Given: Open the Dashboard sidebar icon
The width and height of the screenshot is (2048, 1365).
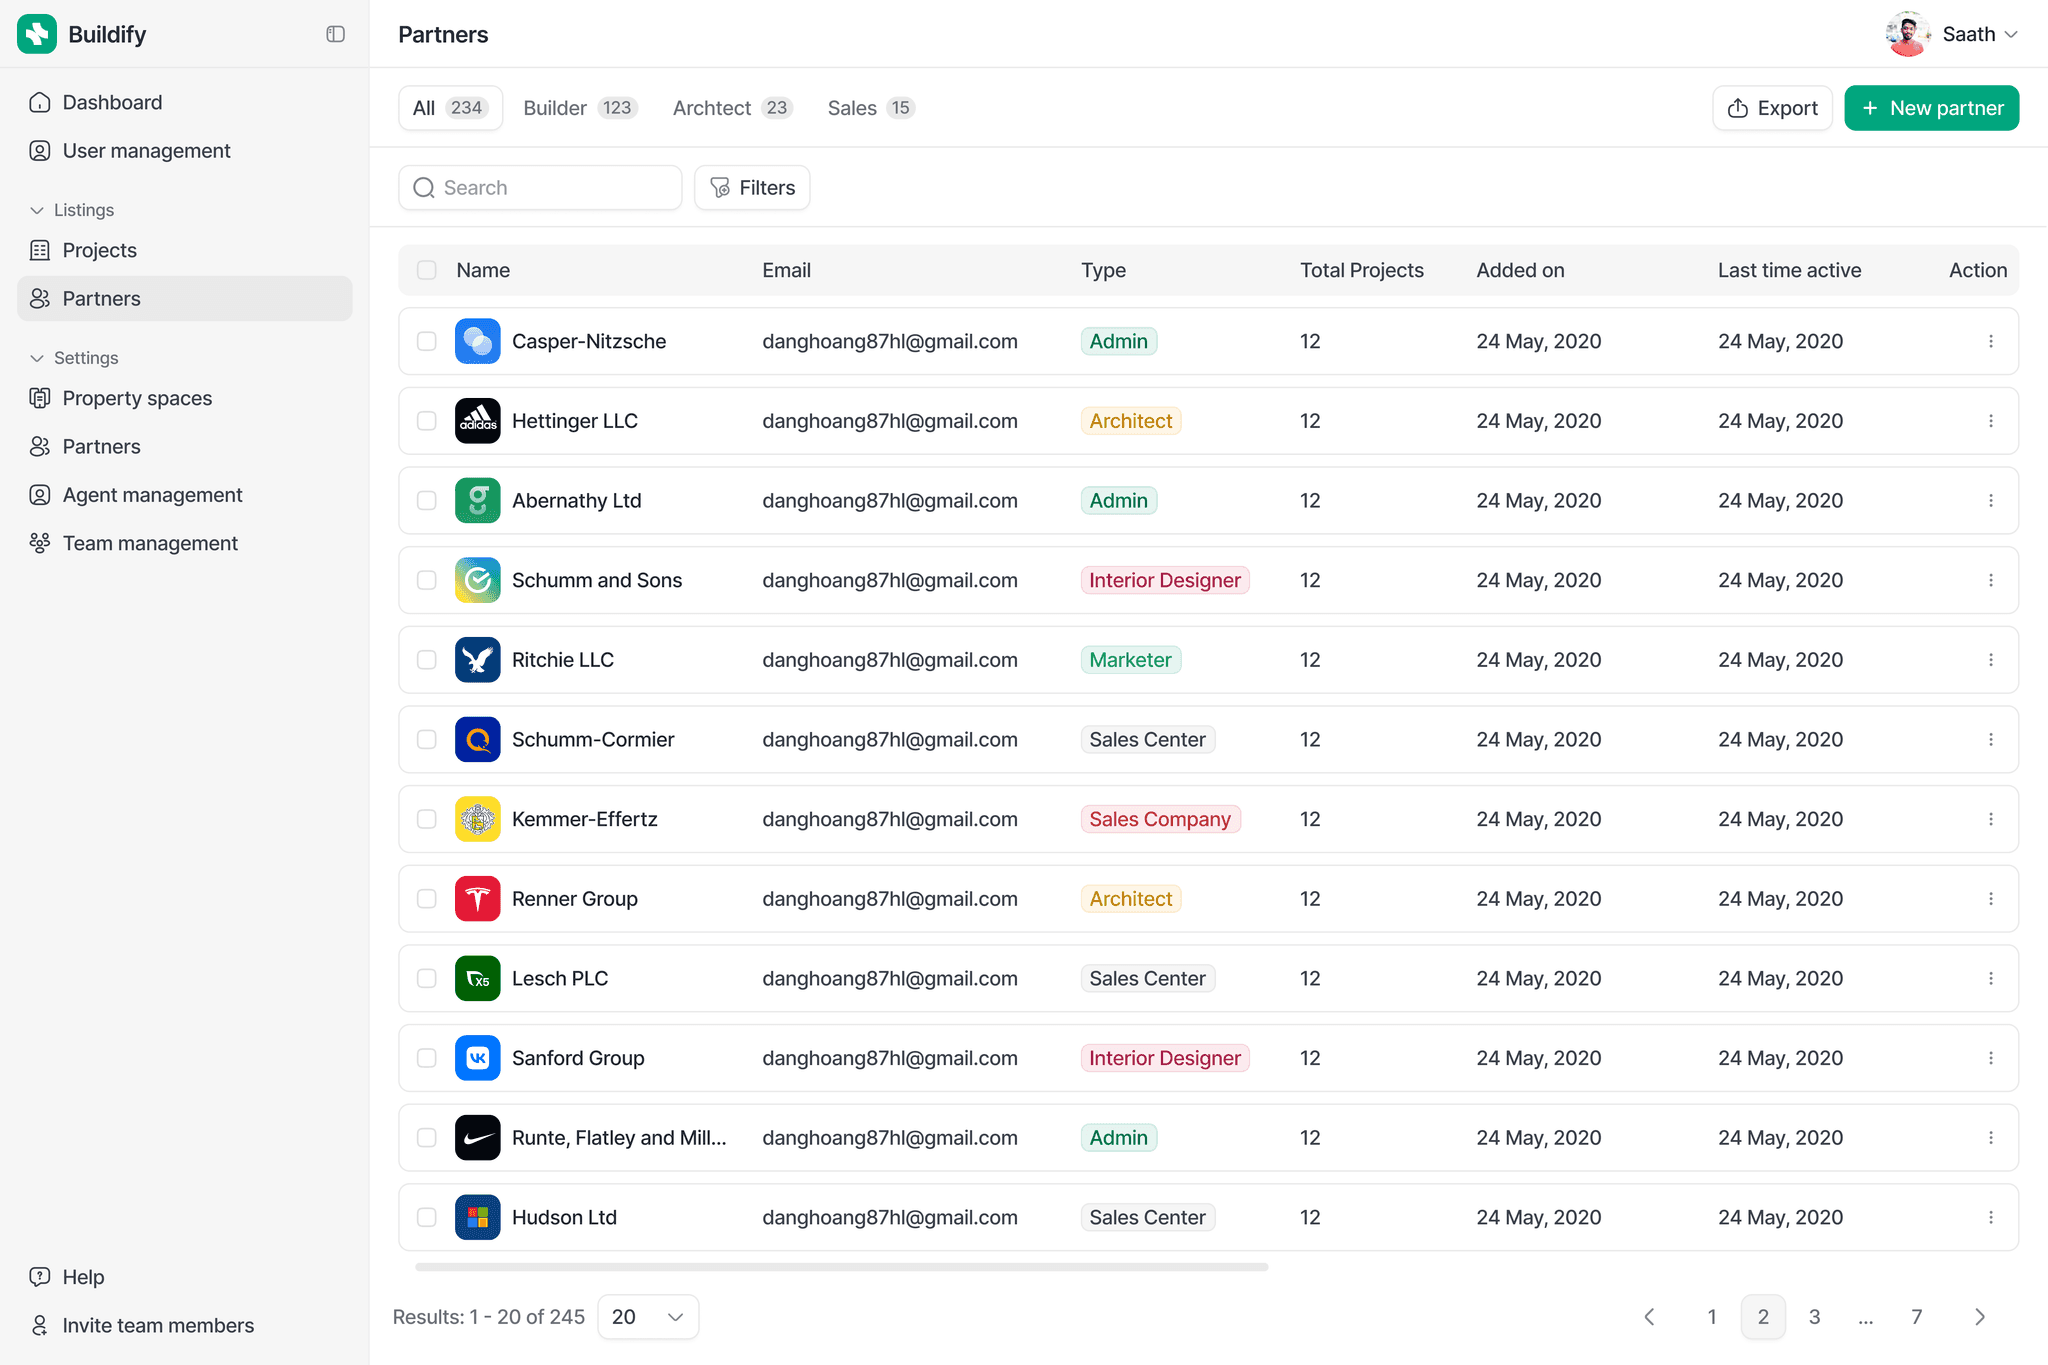Looking at the screenshot, I should (40, 102).
